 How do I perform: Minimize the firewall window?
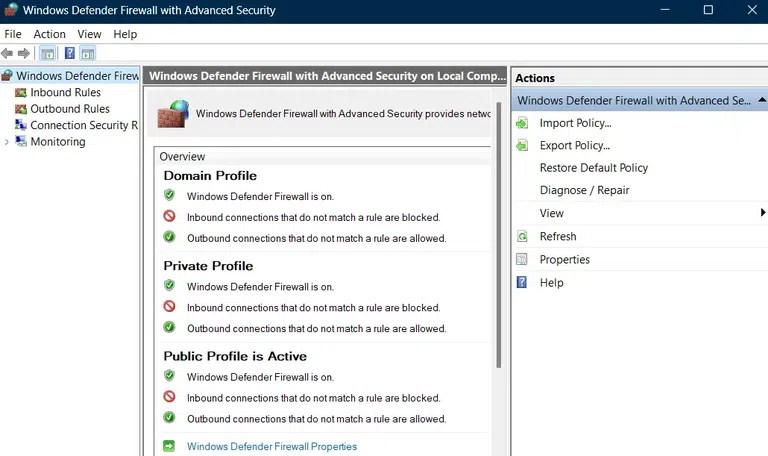[x=665, y=10]
